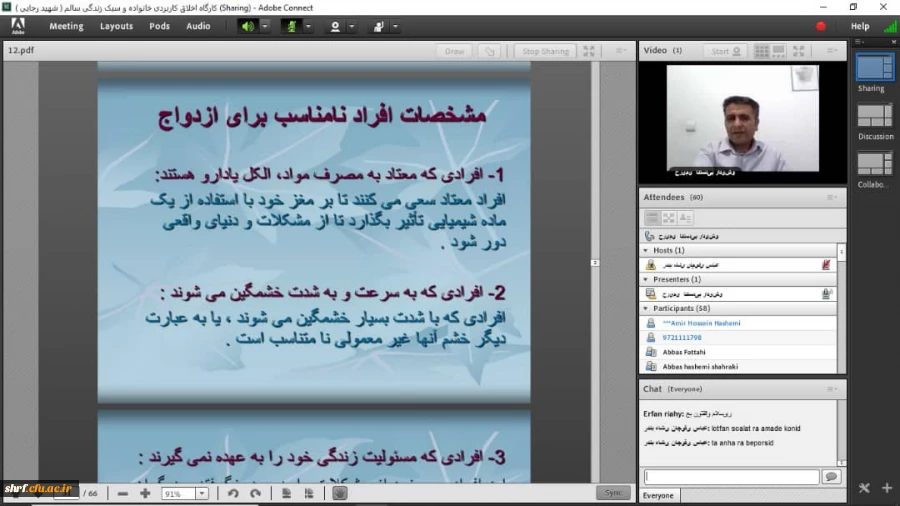Screen dimensions: 900x506
Task: Click the chat message input field
Action: (x=731, y=477)
